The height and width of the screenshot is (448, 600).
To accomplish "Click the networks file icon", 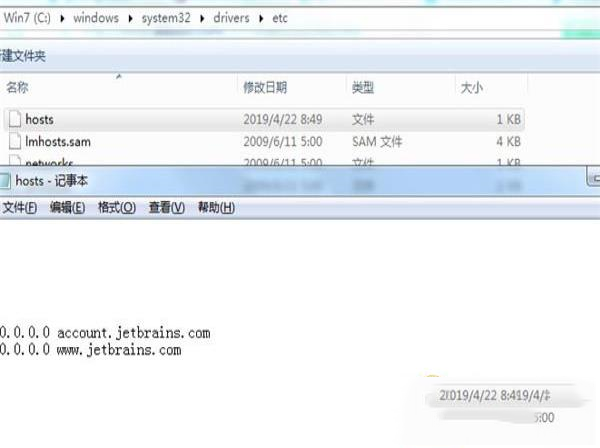I will (14, 161).
